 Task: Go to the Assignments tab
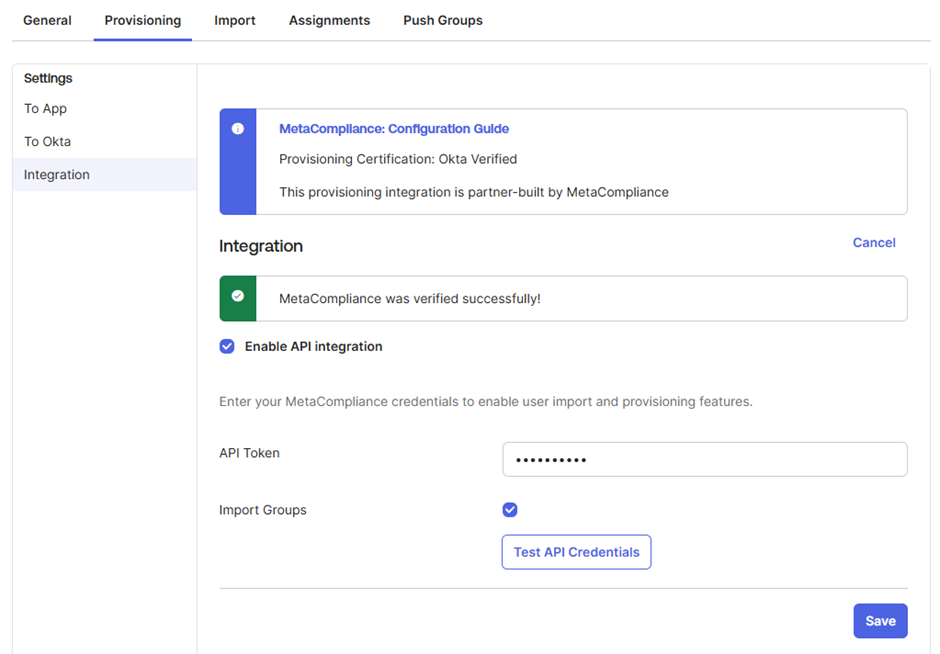[329, 20]
